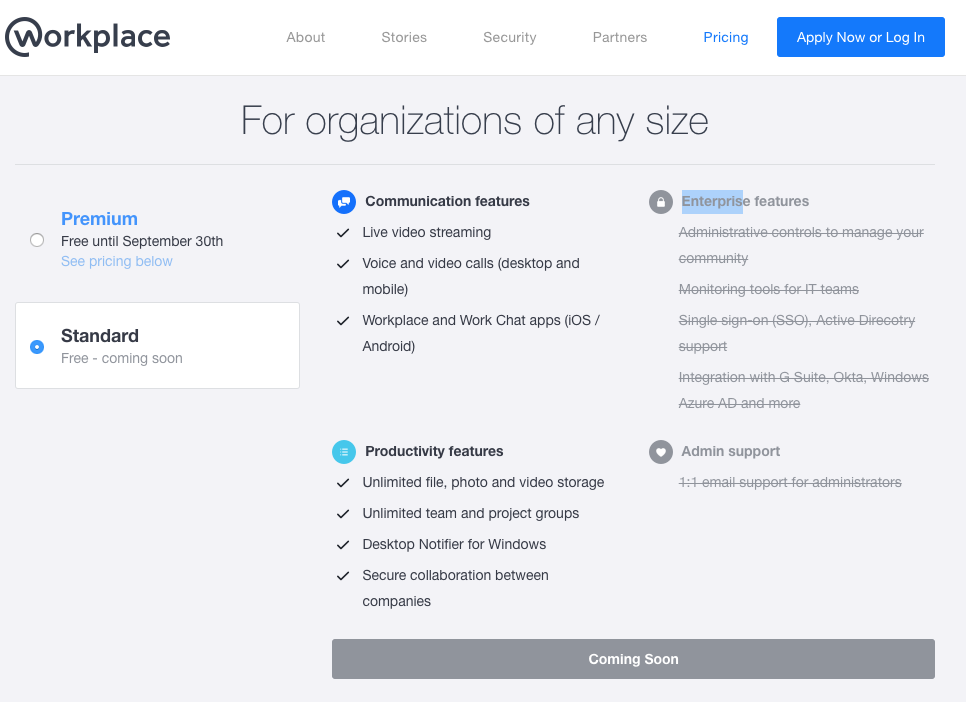Click 'Desktop Notifier for Windows' text
This screenshot has width=966, height=702.
454,544
